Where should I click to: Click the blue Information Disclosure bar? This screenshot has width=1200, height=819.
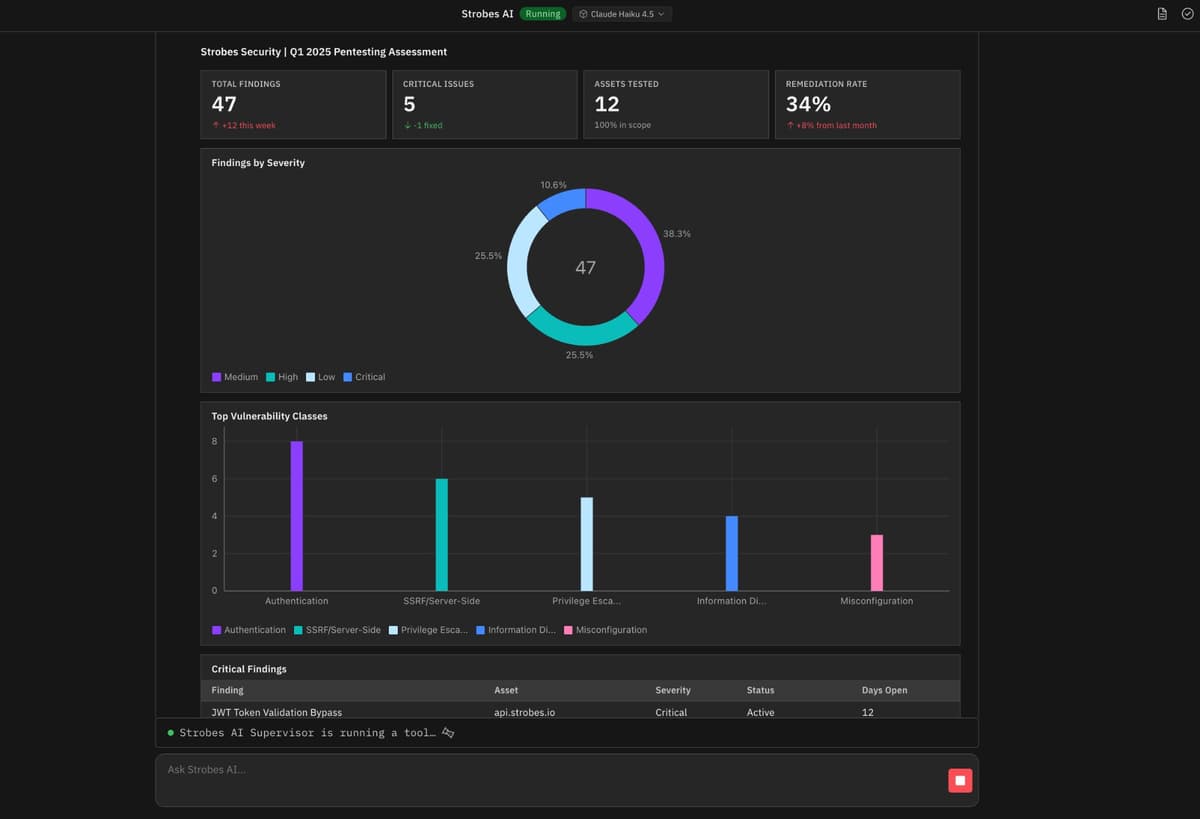click(x=732, y=553)
